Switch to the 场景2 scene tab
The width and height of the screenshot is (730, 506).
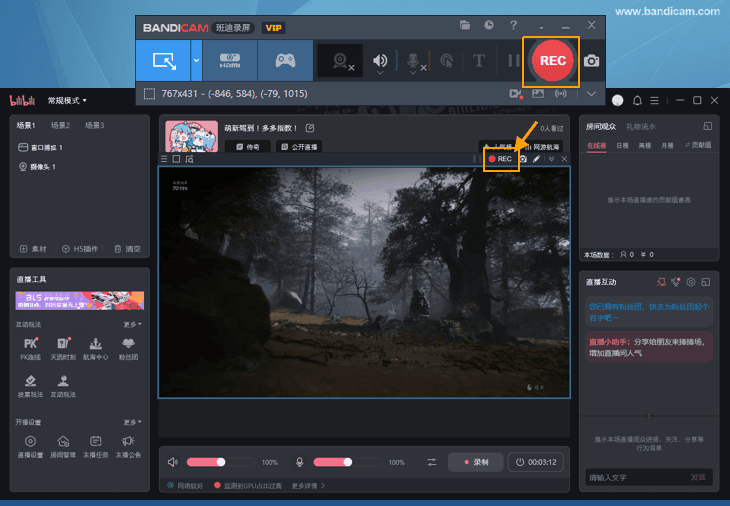[x=60, y=125]
